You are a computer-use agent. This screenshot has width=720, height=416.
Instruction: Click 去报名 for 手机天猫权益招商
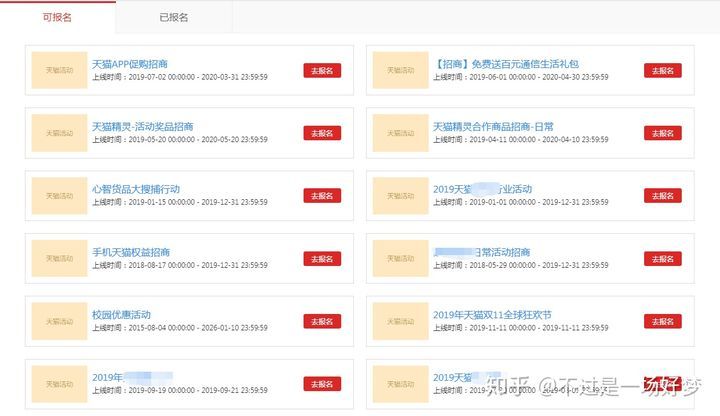(x=322, y=259)
